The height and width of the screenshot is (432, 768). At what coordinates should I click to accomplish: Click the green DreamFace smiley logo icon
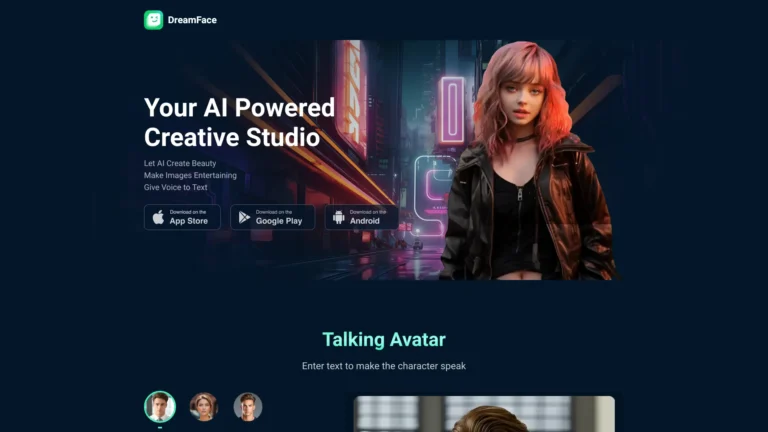153,20
